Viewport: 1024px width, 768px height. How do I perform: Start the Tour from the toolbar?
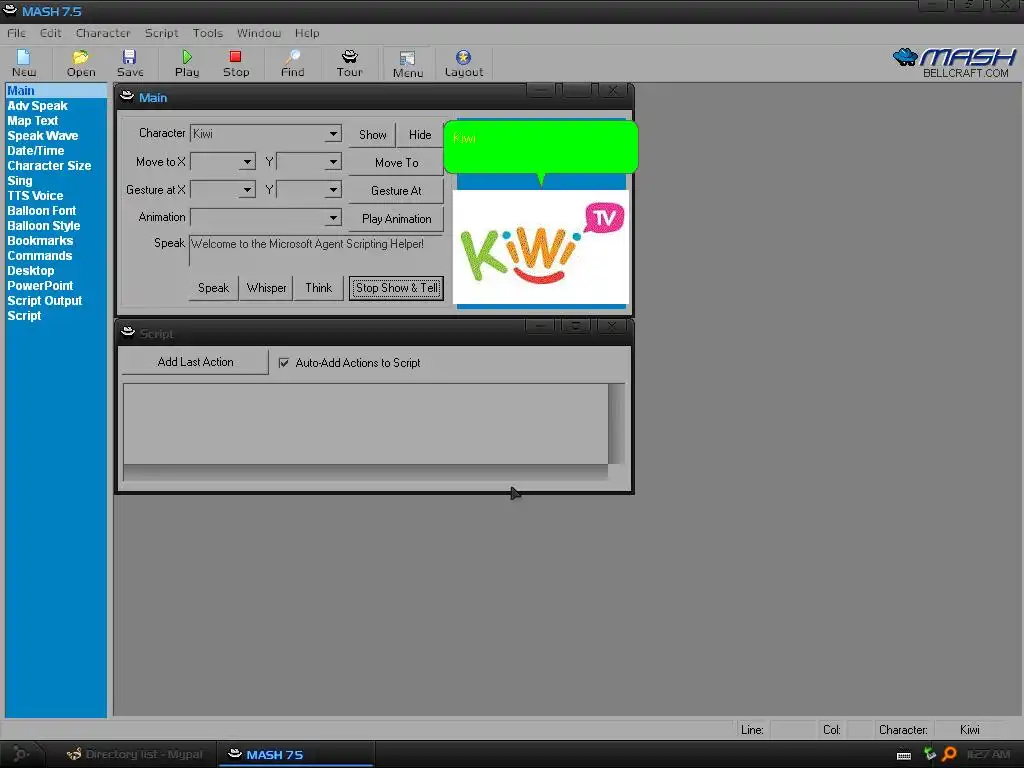pyautogui.click(x=349, y=63)
